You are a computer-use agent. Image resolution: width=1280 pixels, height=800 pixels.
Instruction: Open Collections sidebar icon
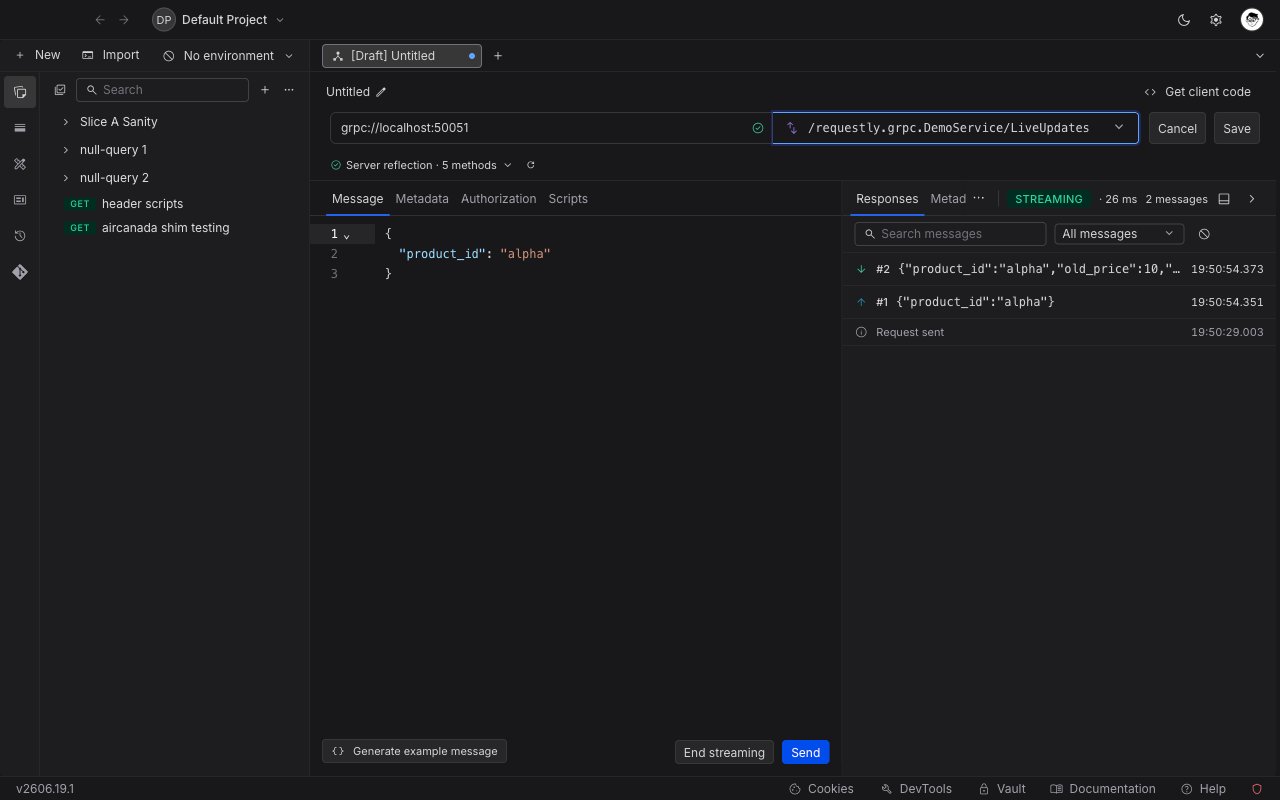coord(20,92)
